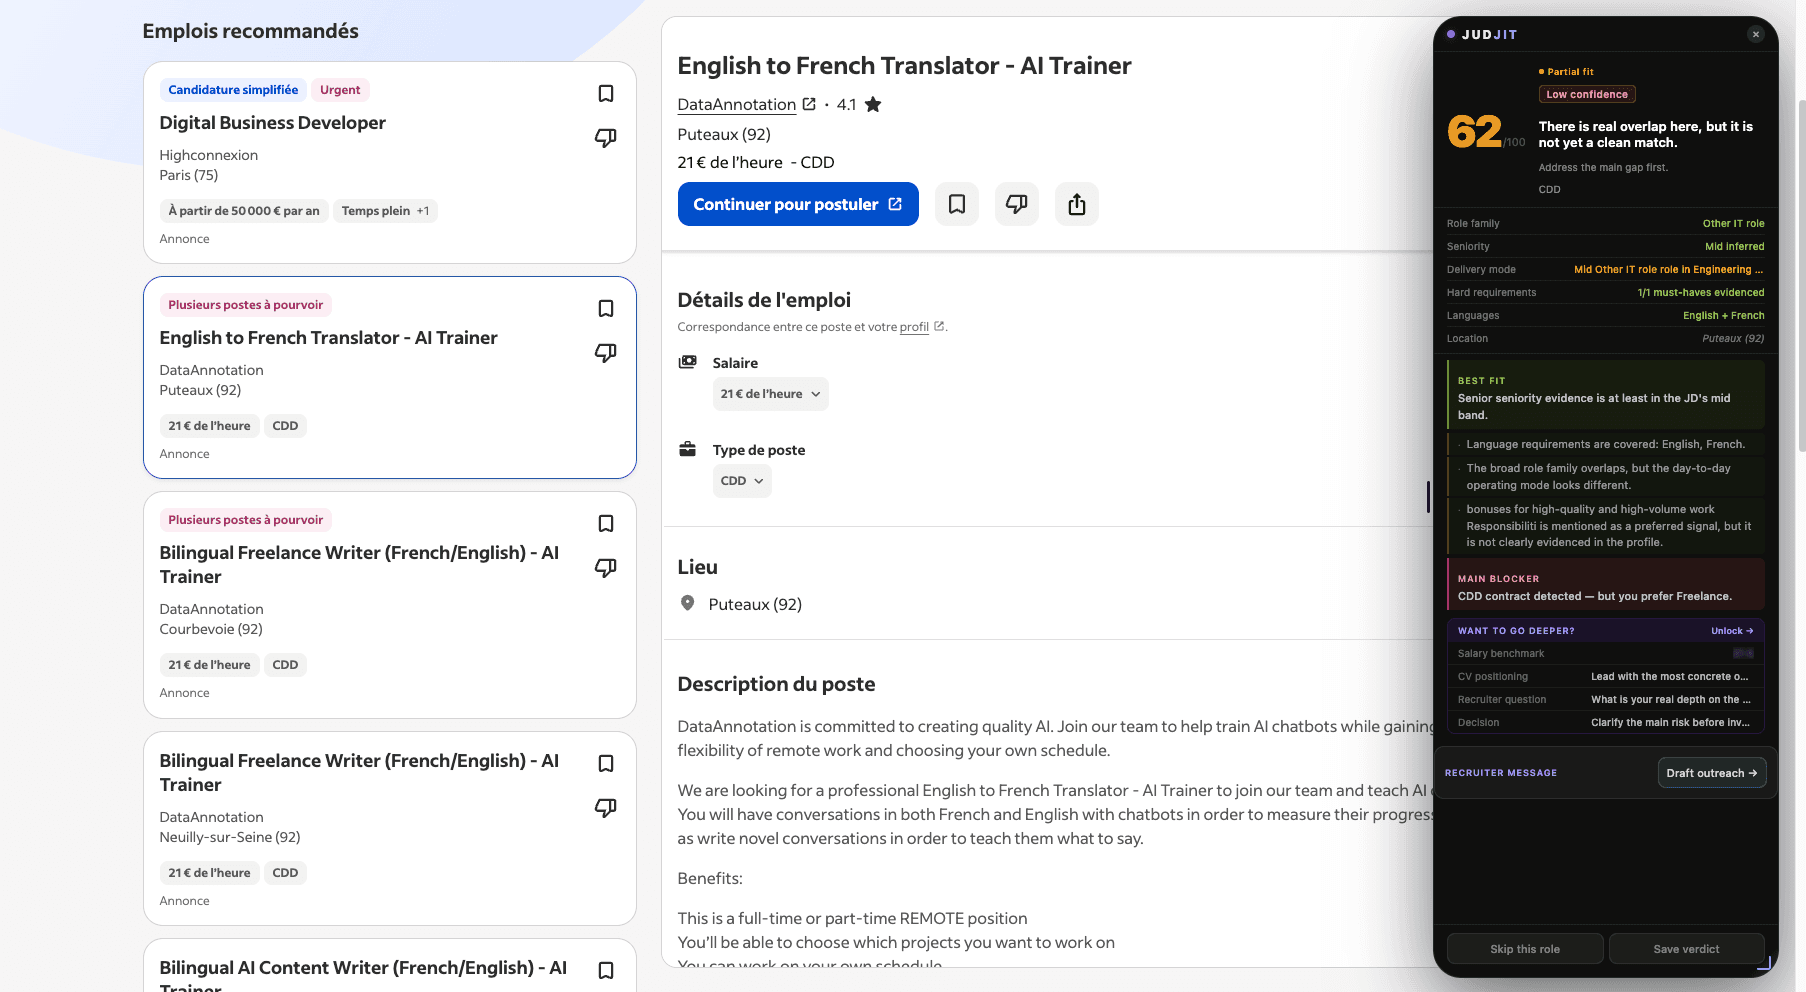Click the salary banknote icon

[x=688, y=362]
